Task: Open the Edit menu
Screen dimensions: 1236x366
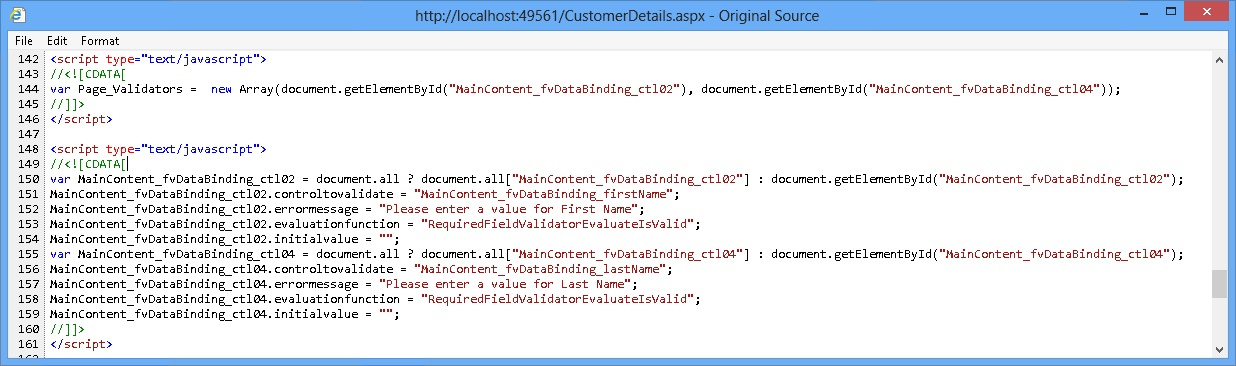Action: [x=57, y=41]
